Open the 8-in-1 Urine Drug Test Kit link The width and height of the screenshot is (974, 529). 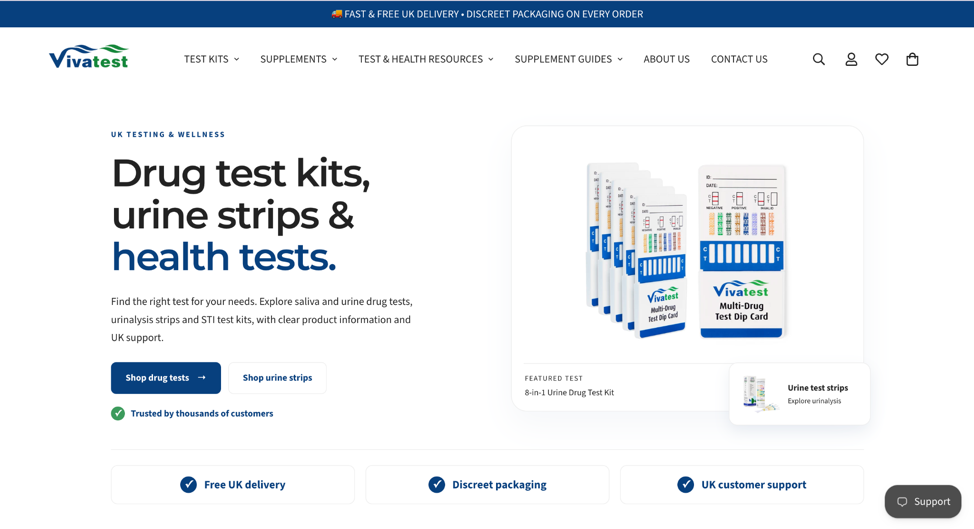[x=569, y=392]
